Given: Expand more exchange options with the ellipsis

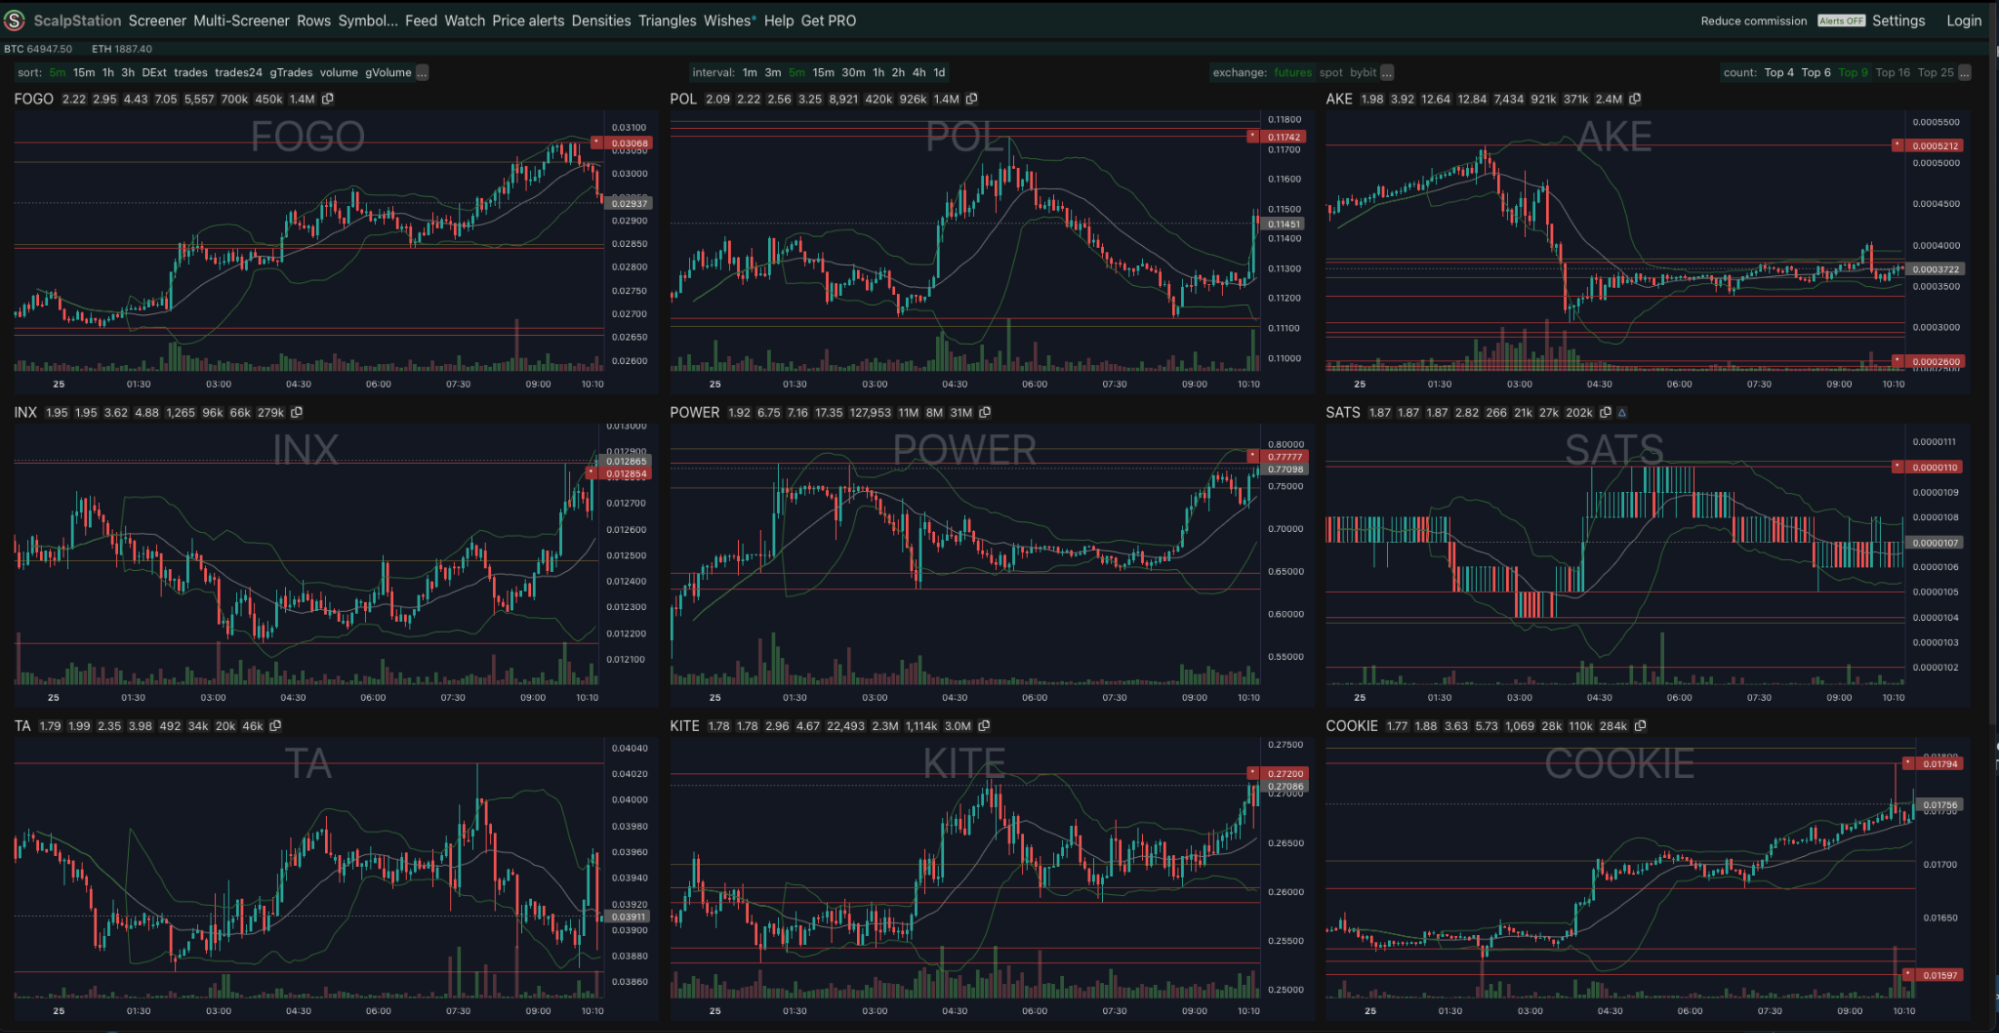Looking at the screenshot, I should (x=1387, y=72).
